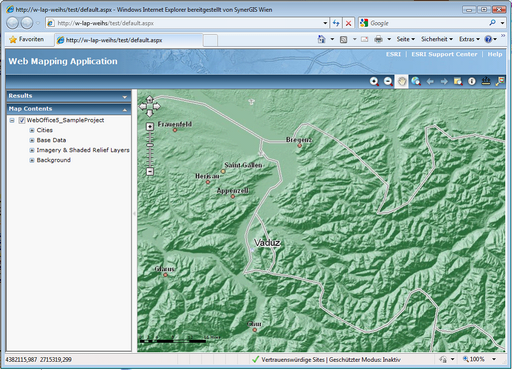Show more toolbar commands chevron
This screenshot has height=370, width=512.
(503, 35)
